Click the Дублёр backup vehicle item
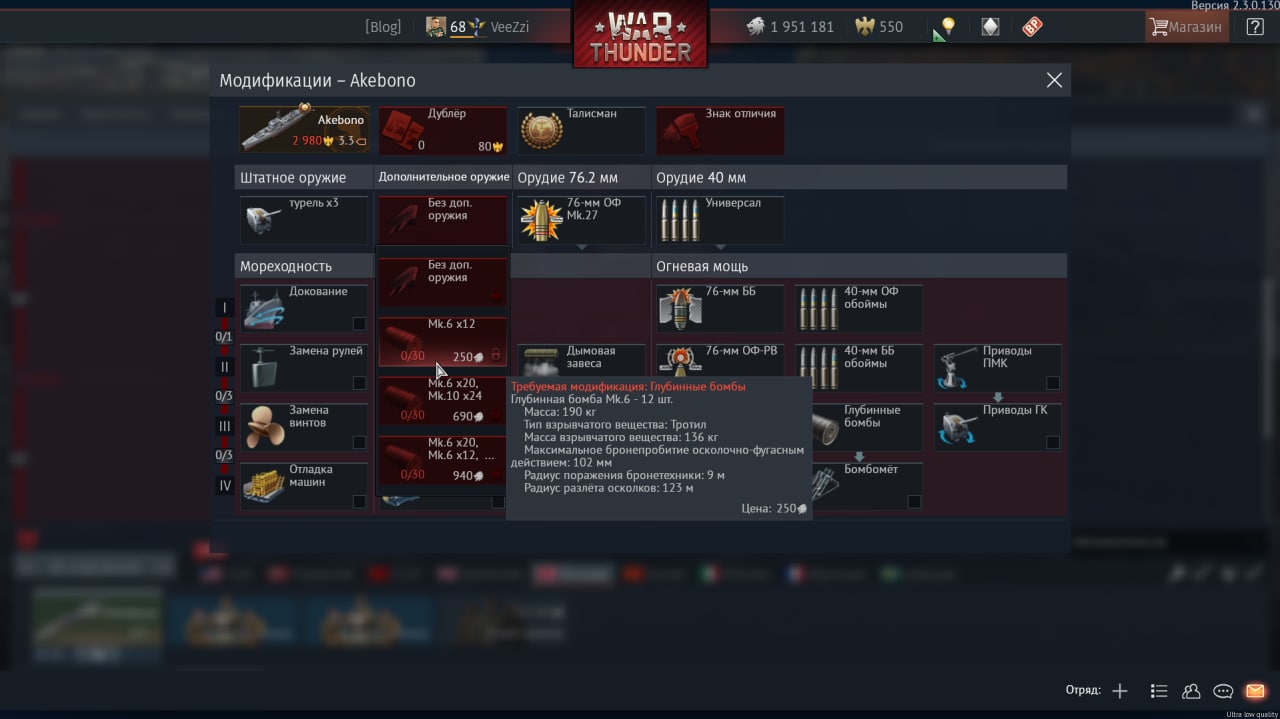1280x719 pixels. pos(442,131)
